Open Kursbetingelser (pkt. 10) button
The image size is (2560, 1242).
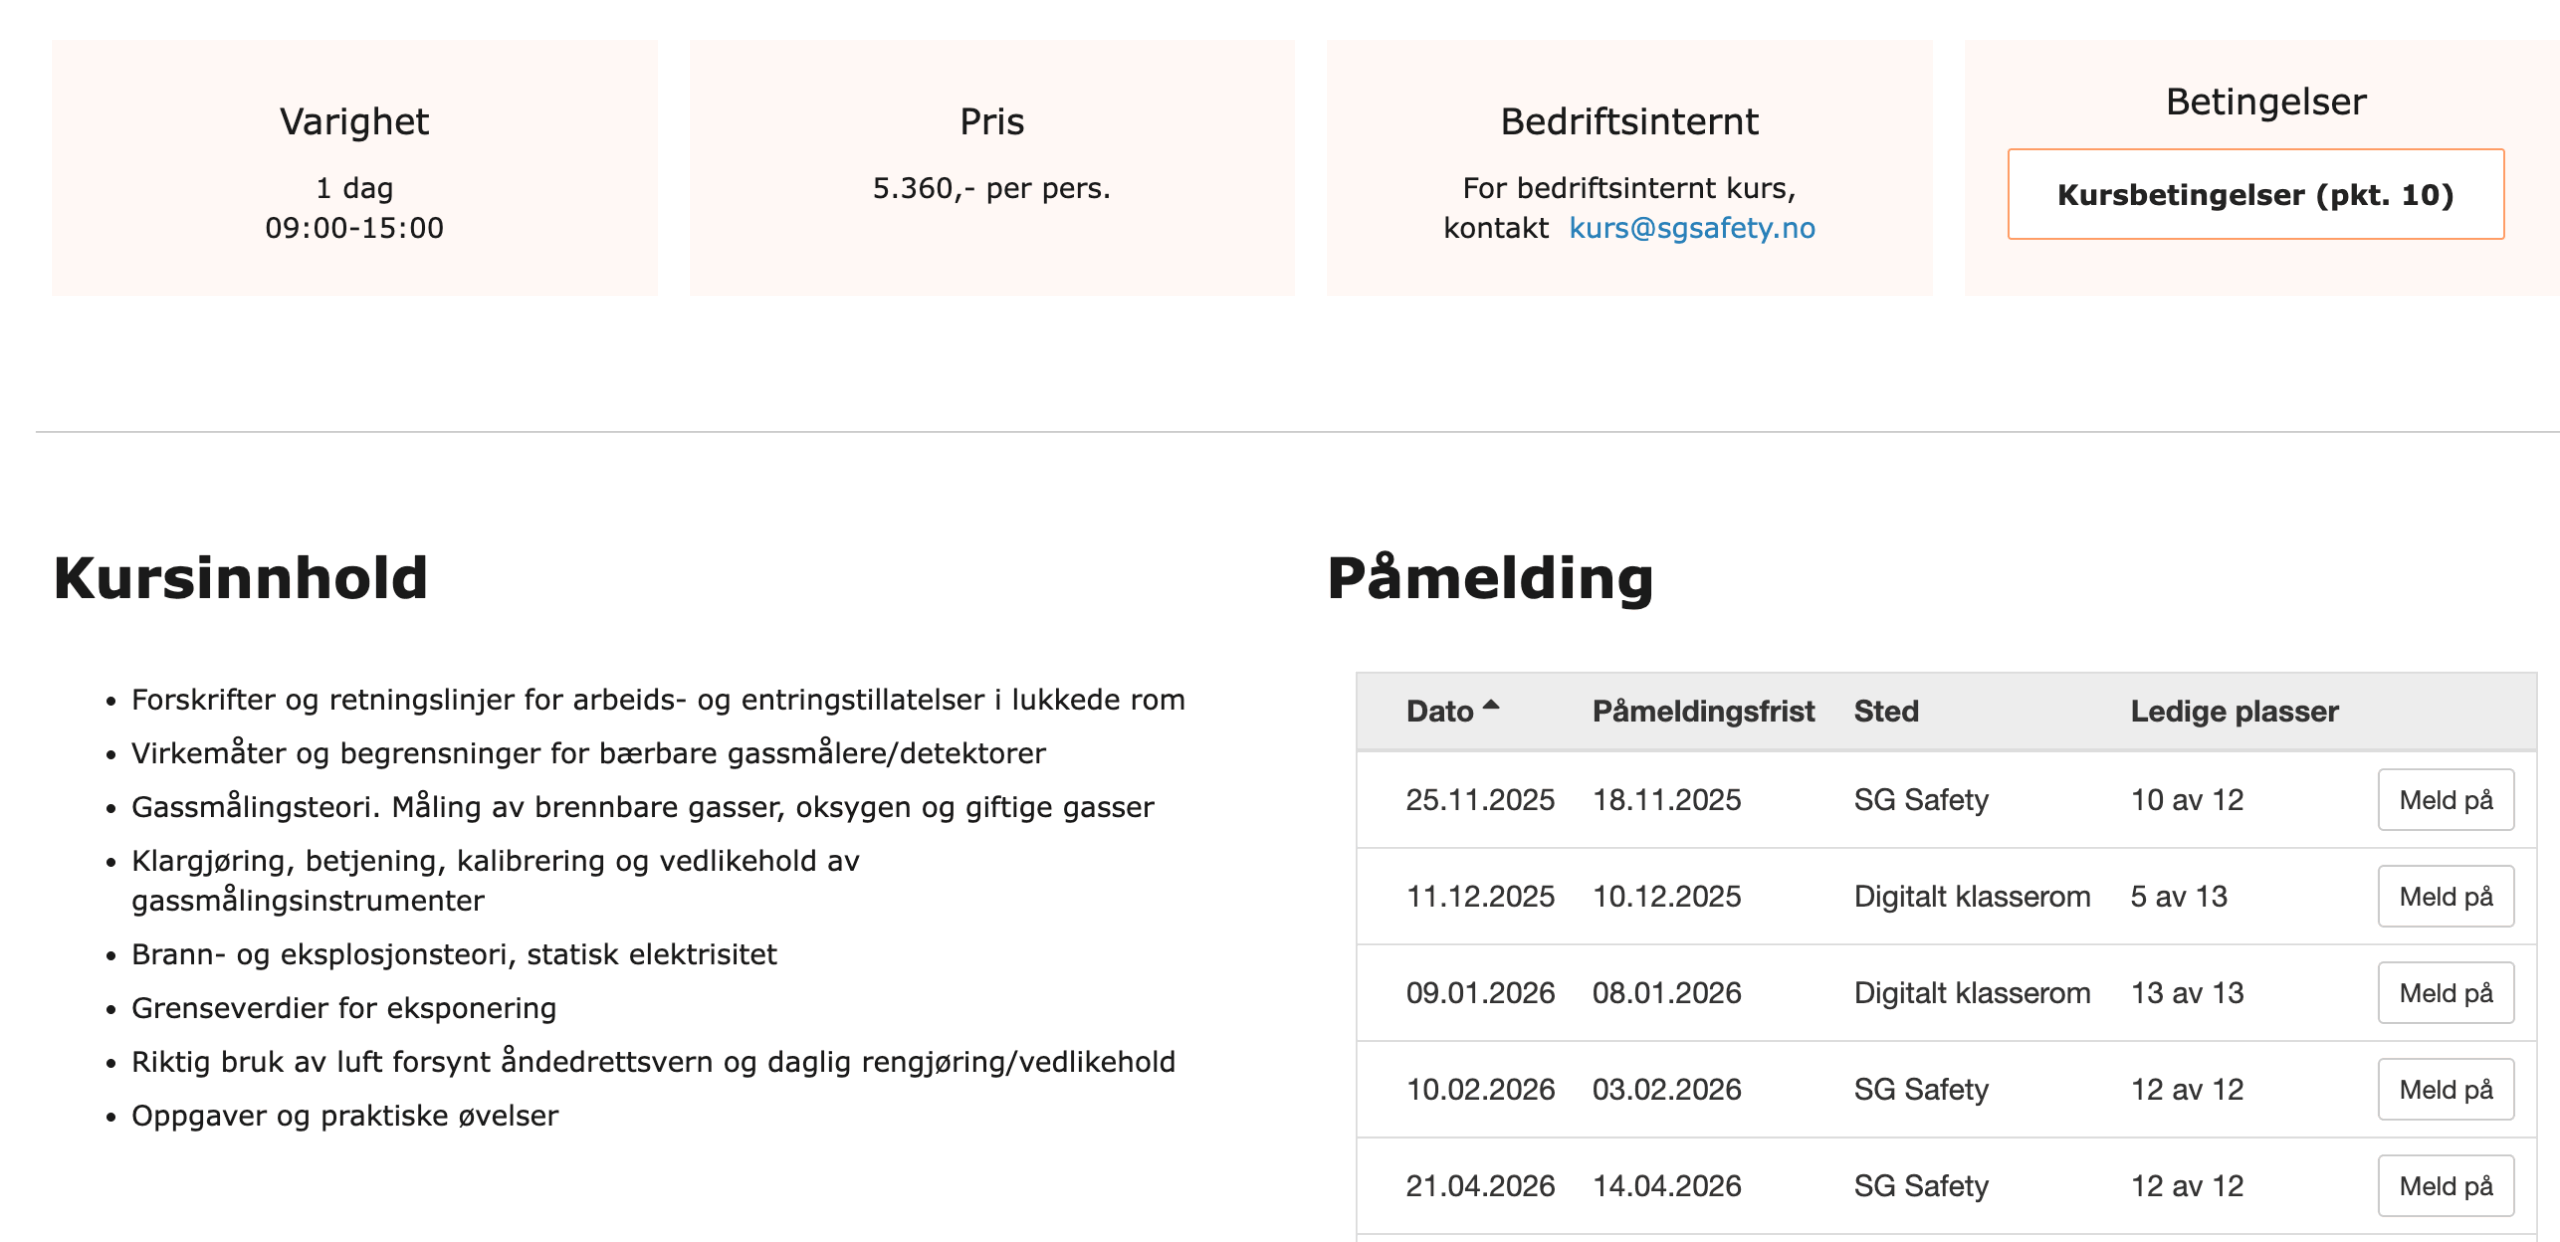pyautogui.click(x=2255, y=194)
